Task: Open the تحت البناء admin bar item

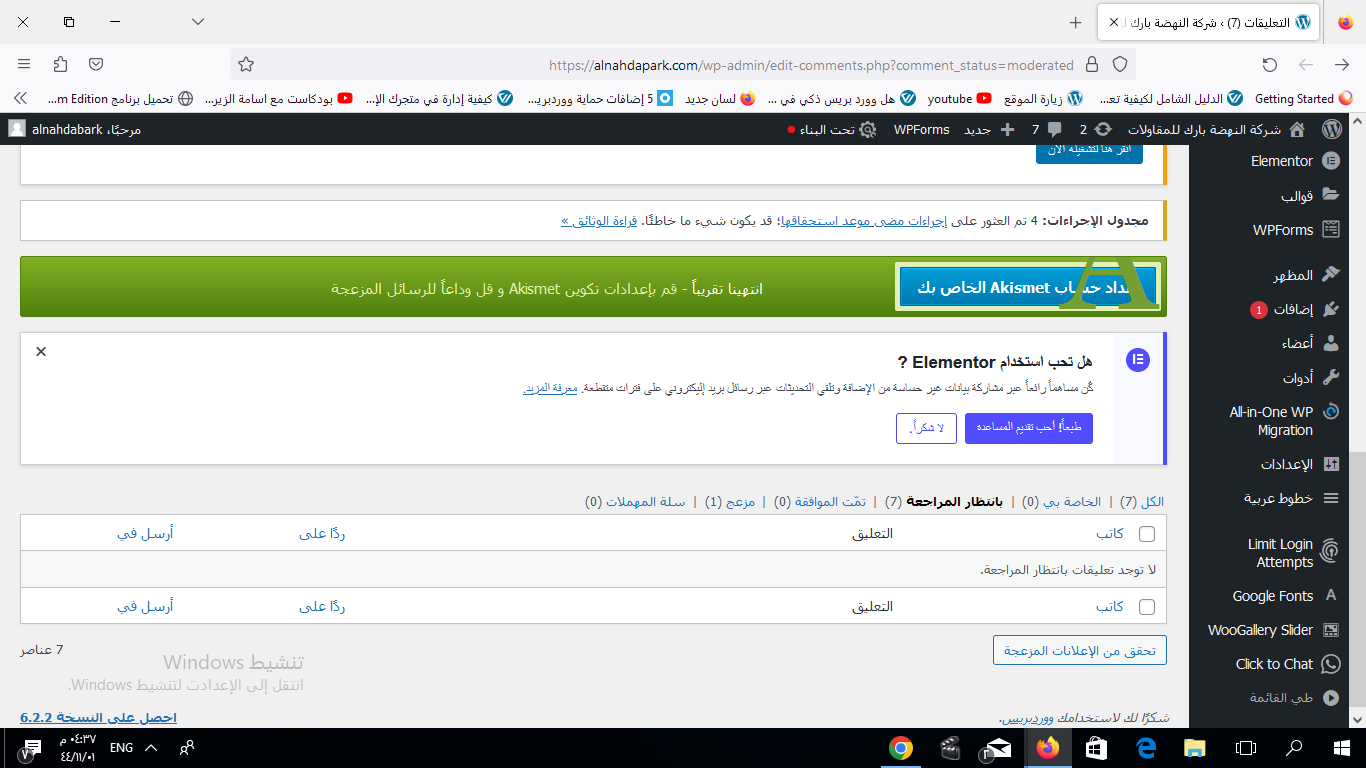Action: pos(832,129)
